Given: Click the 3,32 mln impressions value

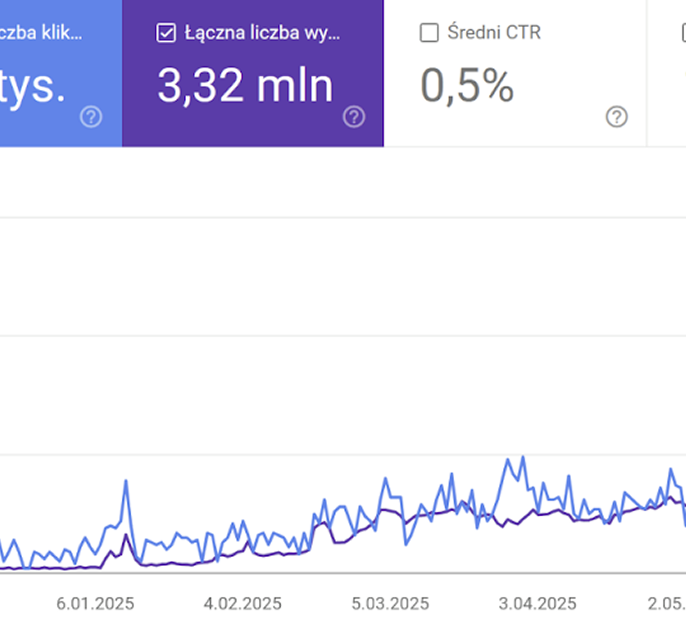Looking at the screenshot, I should [x=245, y=86].
